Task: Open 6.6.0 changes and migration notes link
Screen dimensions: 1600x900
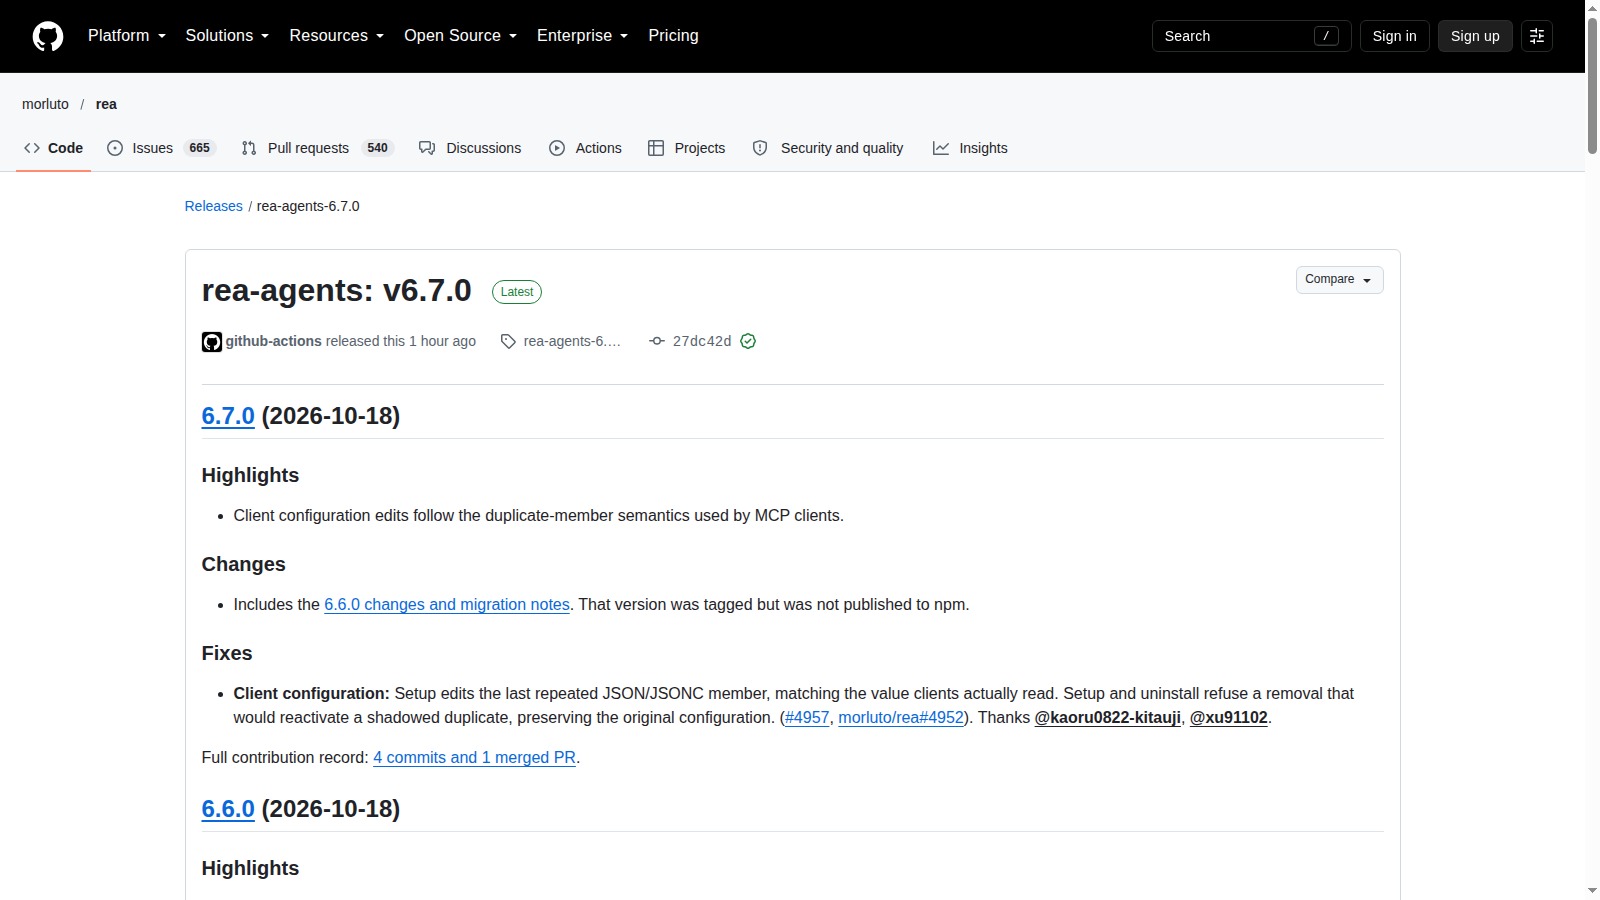Action: coord(447,605)
